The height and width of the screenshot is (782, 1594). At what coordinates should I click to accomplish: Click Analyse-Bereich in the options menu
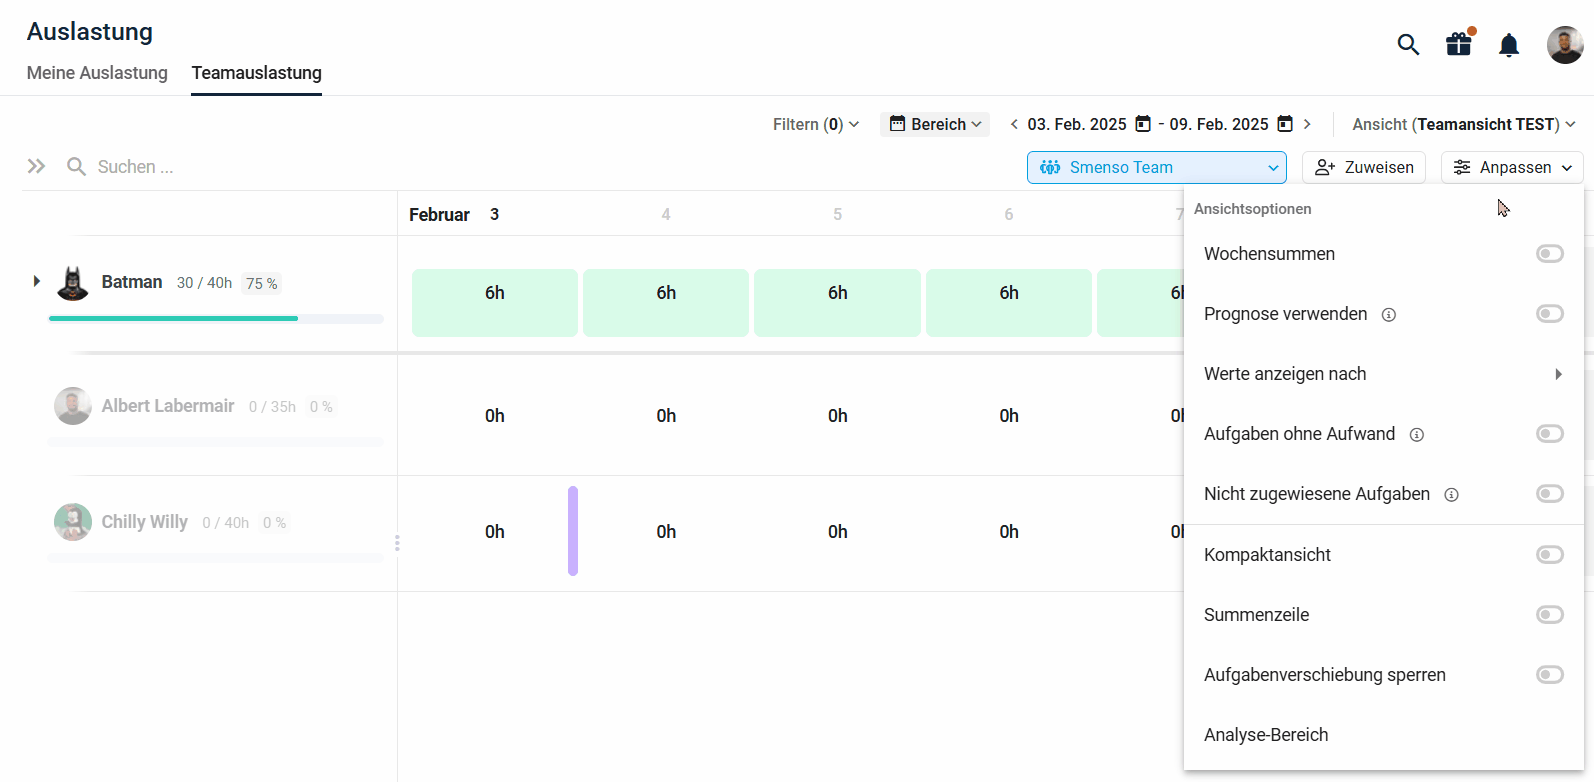1266,735
